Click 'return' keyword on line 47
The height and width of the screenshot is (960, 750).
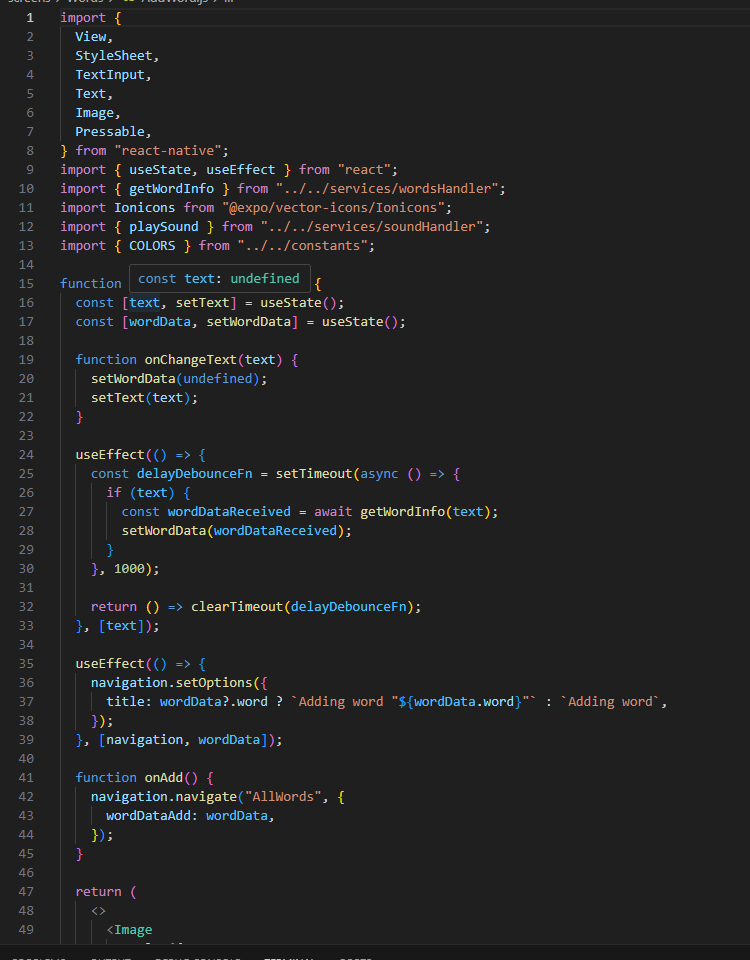pyautogui.click(x=98, y=891)
